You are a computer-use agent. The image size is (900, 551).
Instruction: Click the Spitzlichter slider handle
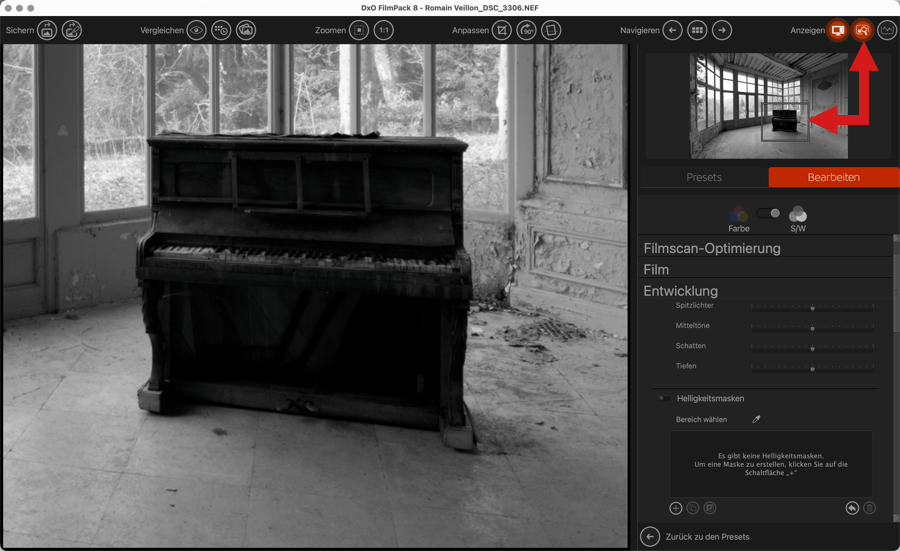tap(812, 308)
